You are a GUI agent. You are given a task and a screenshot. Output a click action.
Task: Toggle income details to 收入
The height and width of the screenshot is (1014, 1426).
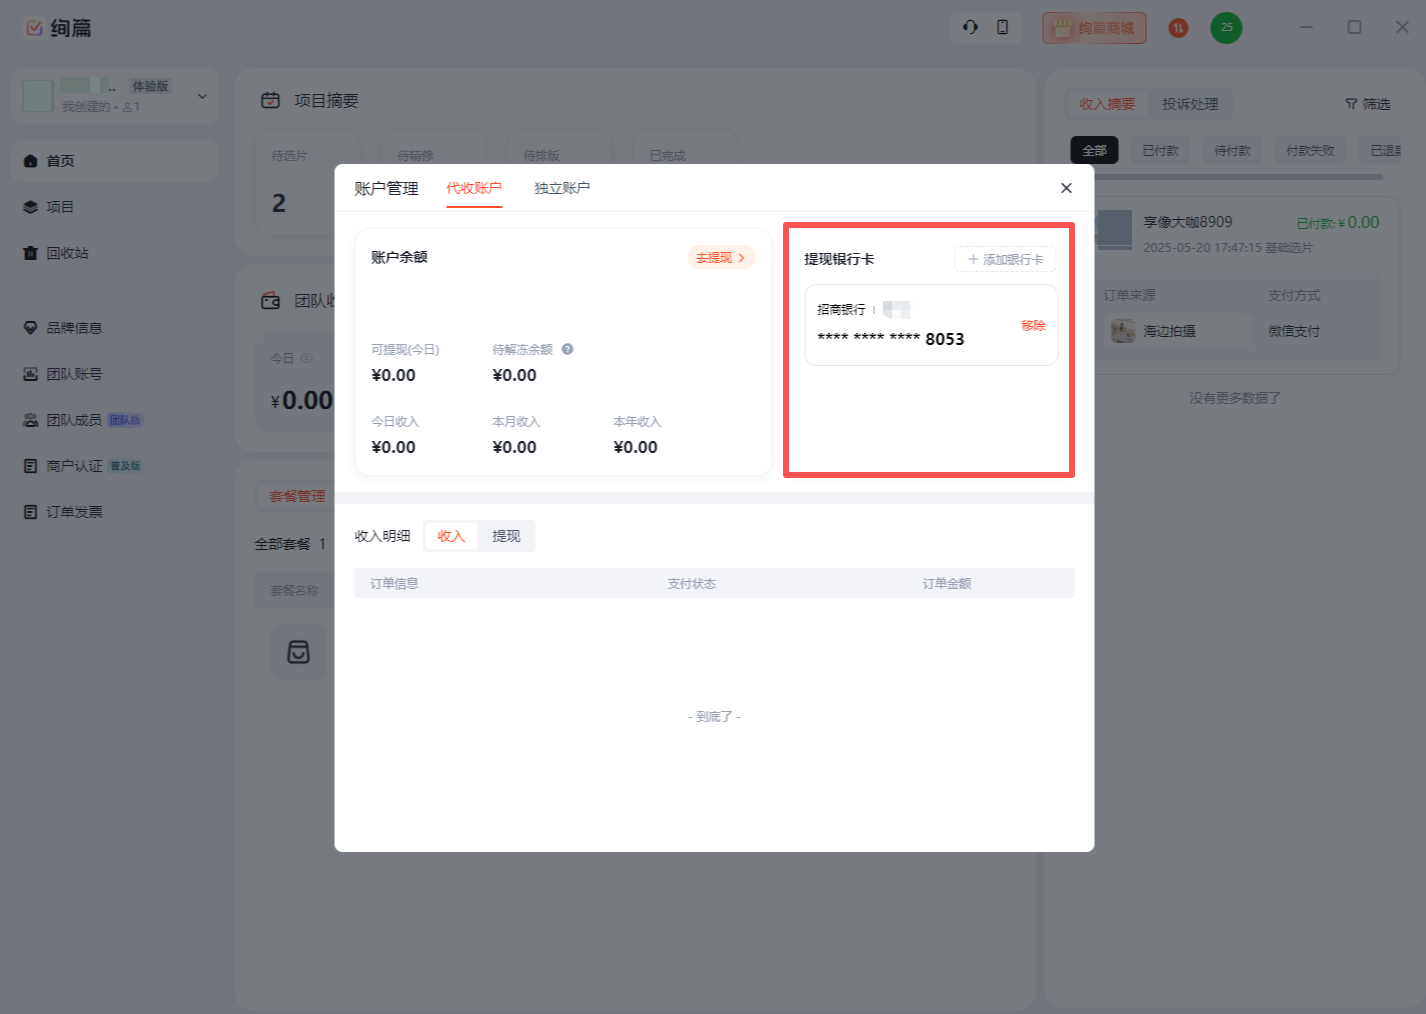coord(451,536)
